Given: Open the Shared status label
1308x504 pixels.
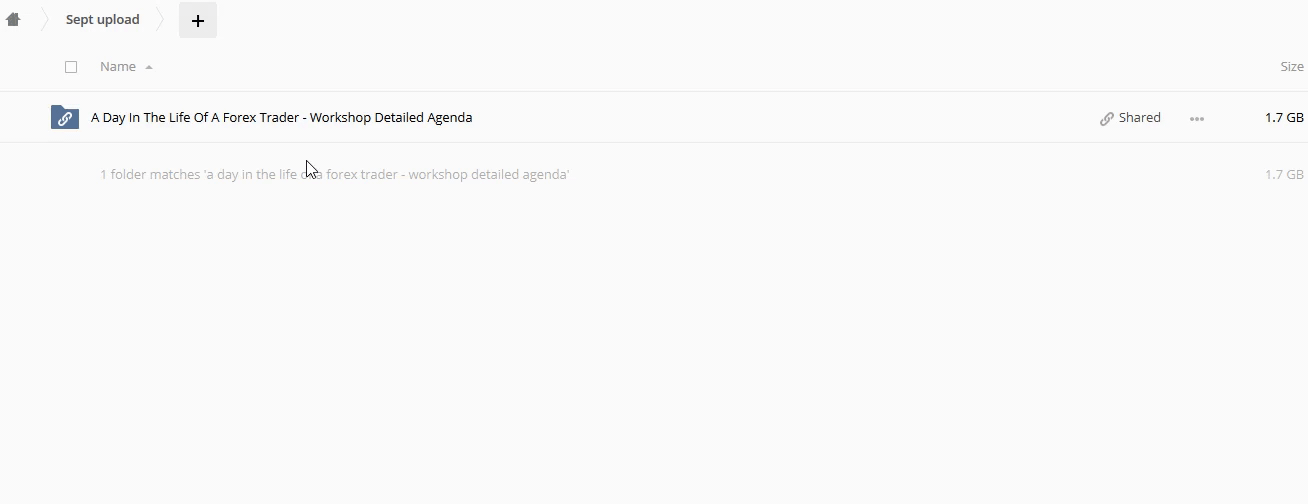Looking at the screenshot, I should tap(1140, 117).
